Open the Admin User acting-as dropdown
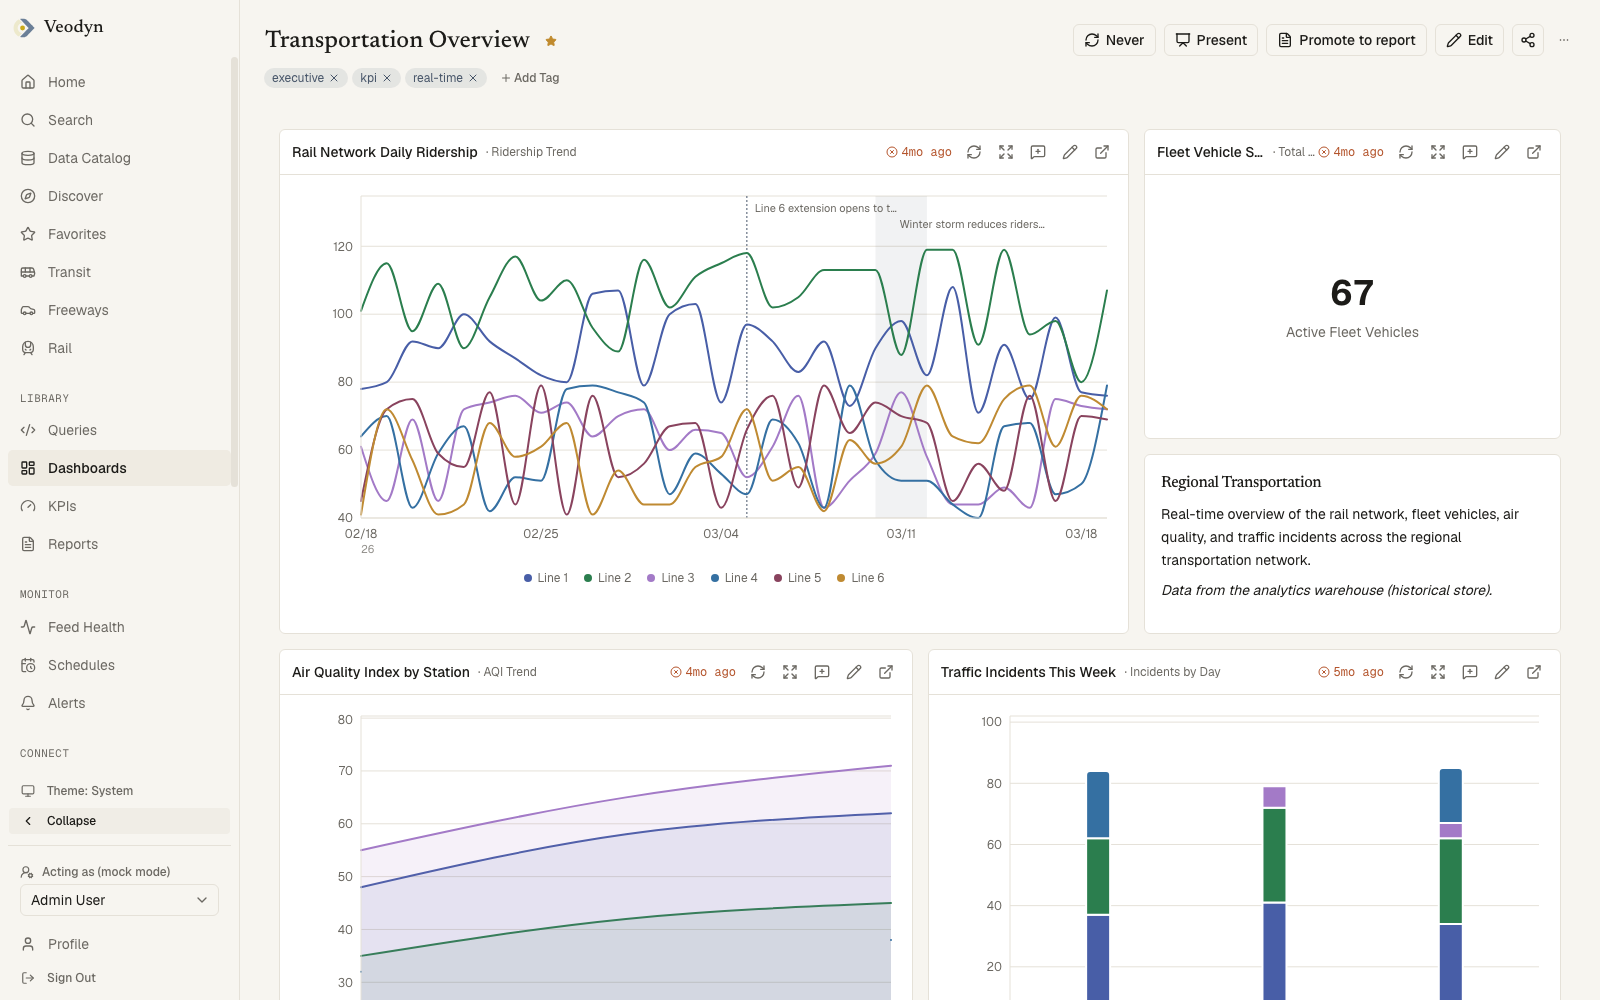1600x1000 pixels. [x=119, y=900]
